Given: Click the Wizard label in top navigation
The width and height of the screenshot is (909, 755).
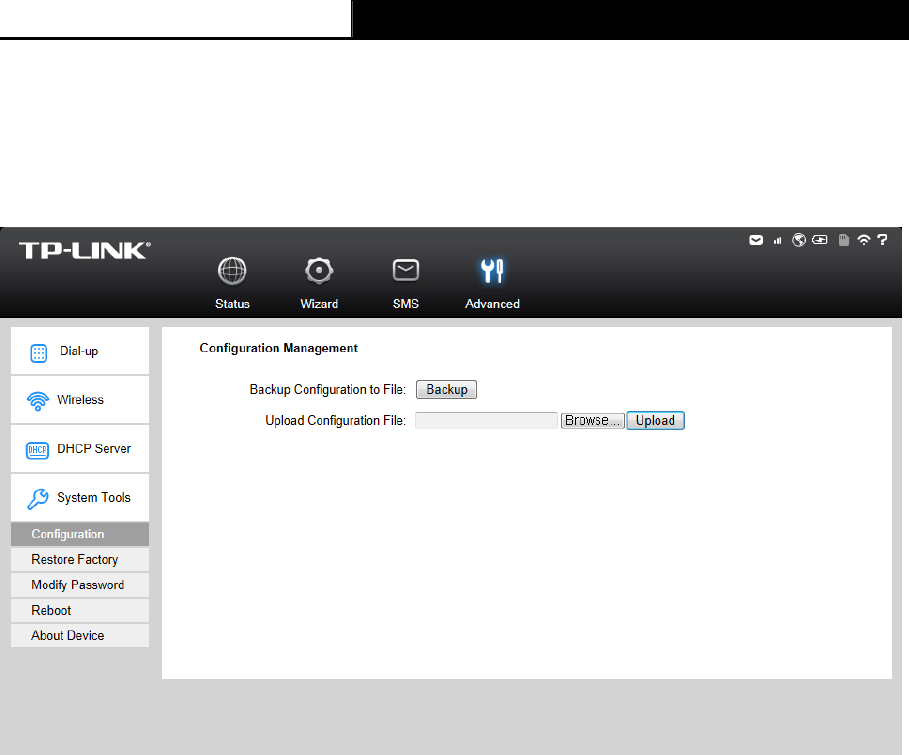Looking at the screenshot, I should [x=319, y=304].
